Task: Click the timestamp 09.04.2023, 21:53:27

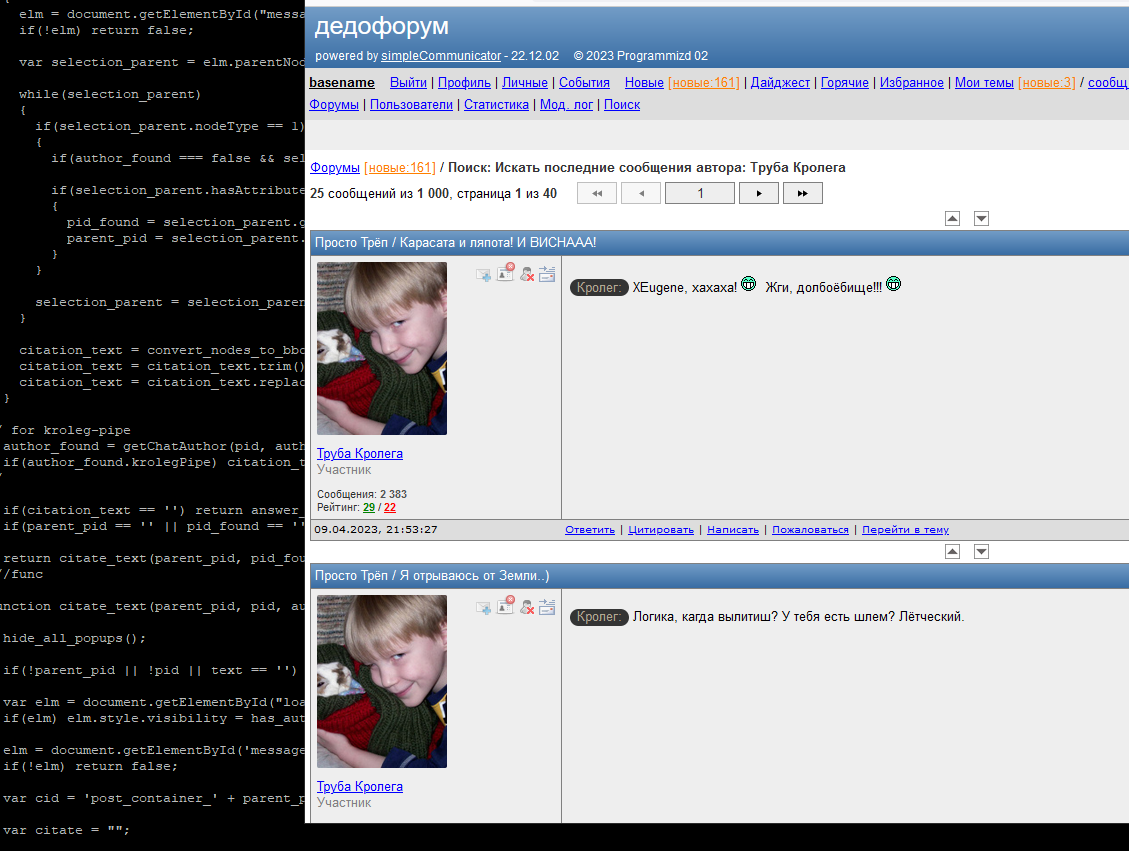Action: pos(376,530)
